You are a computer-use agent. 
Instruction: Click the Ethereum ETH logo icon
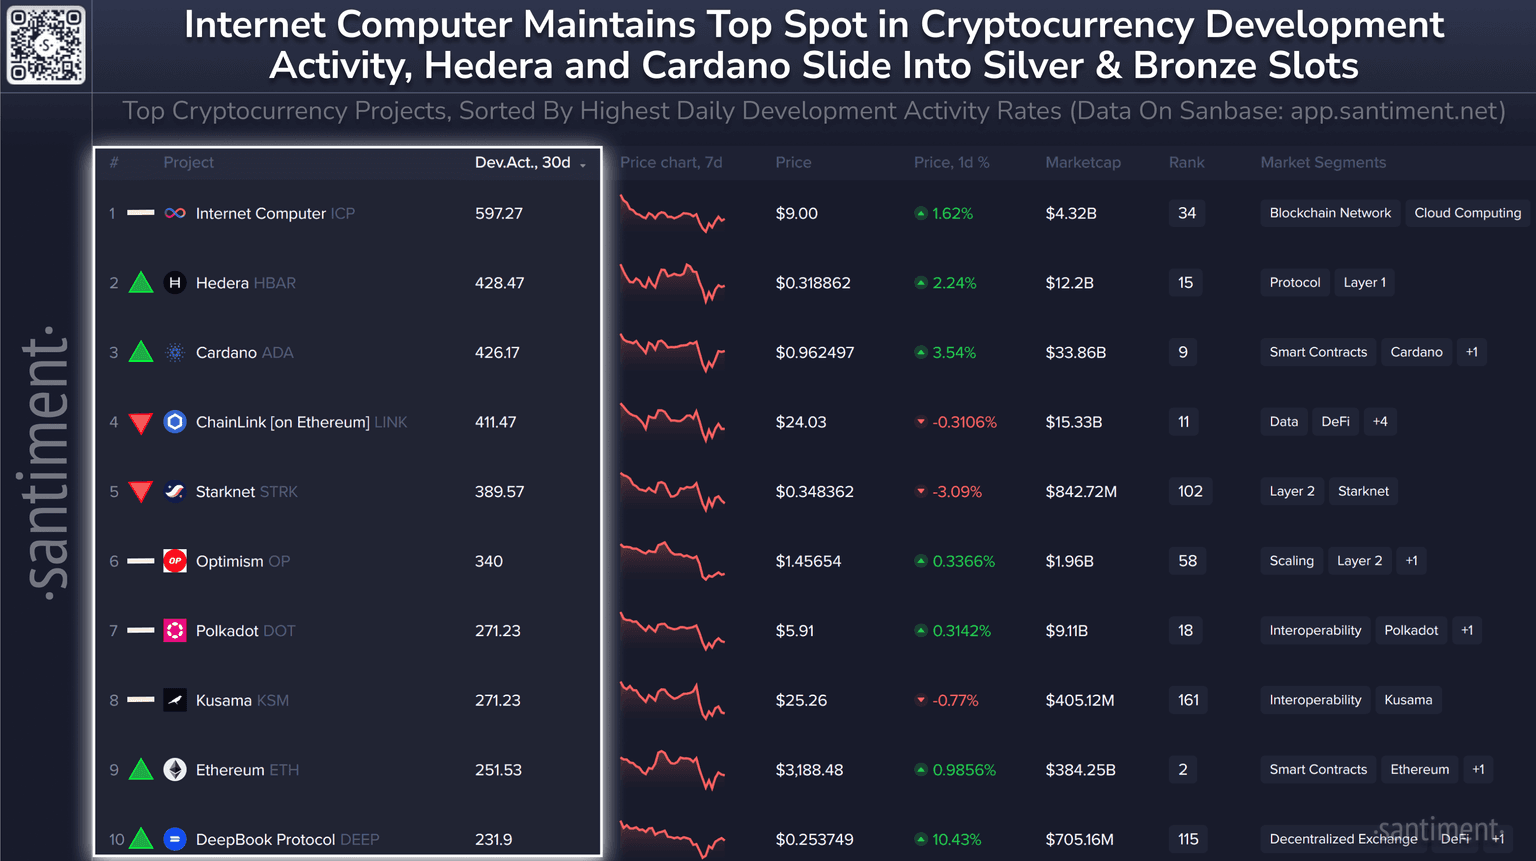tap(175, 770)
